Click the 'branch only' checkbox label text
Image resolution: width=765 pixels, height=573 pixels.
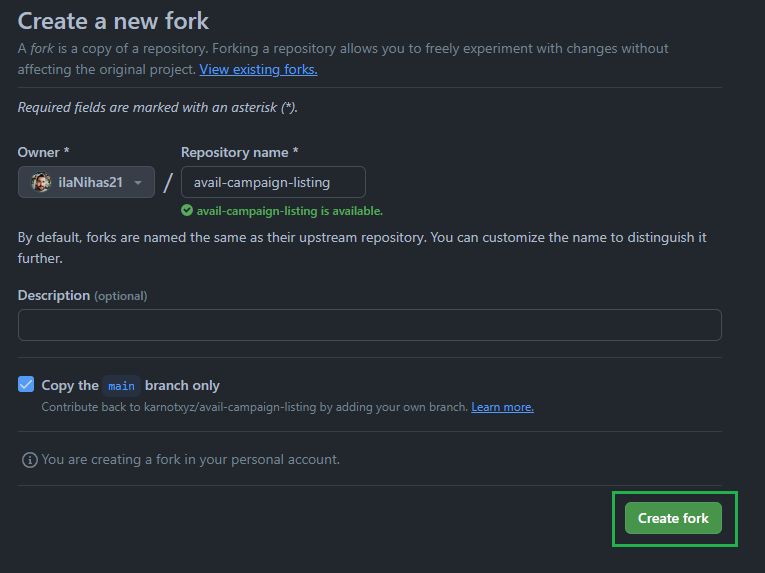point(182,386)
